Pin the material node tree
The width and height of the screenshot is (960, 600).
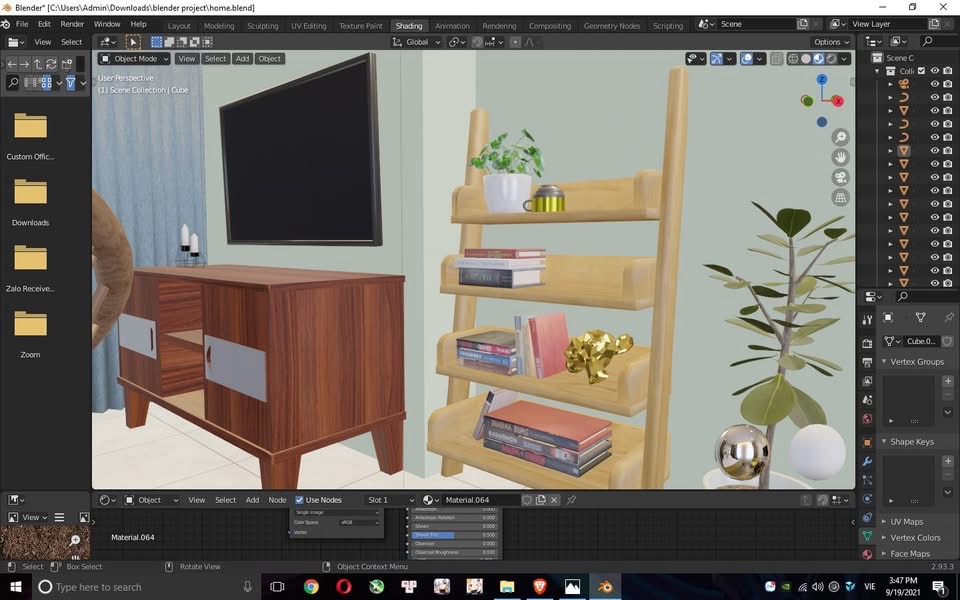click(x=571, y=500)
